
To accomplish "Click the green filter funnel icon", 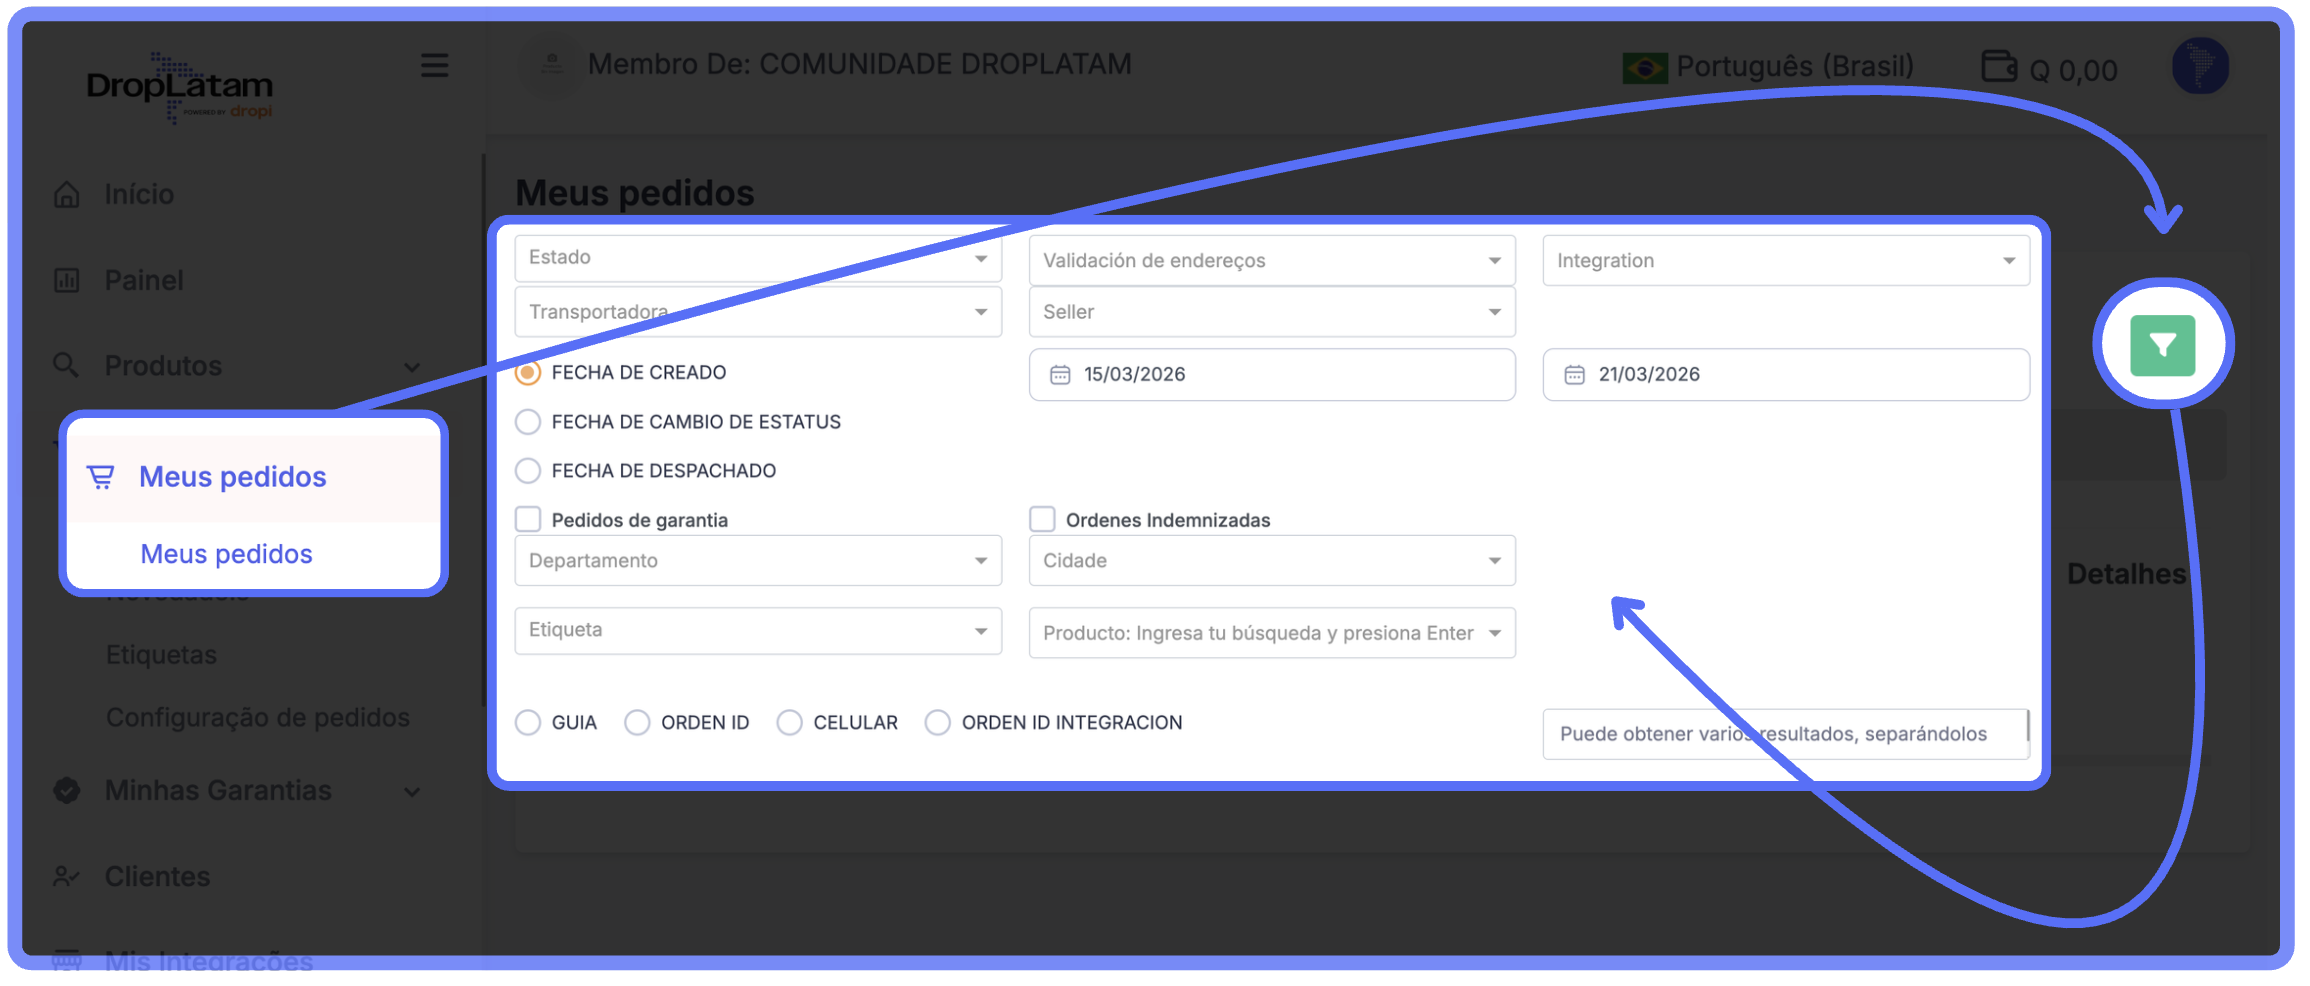I will coord(2162,346).
